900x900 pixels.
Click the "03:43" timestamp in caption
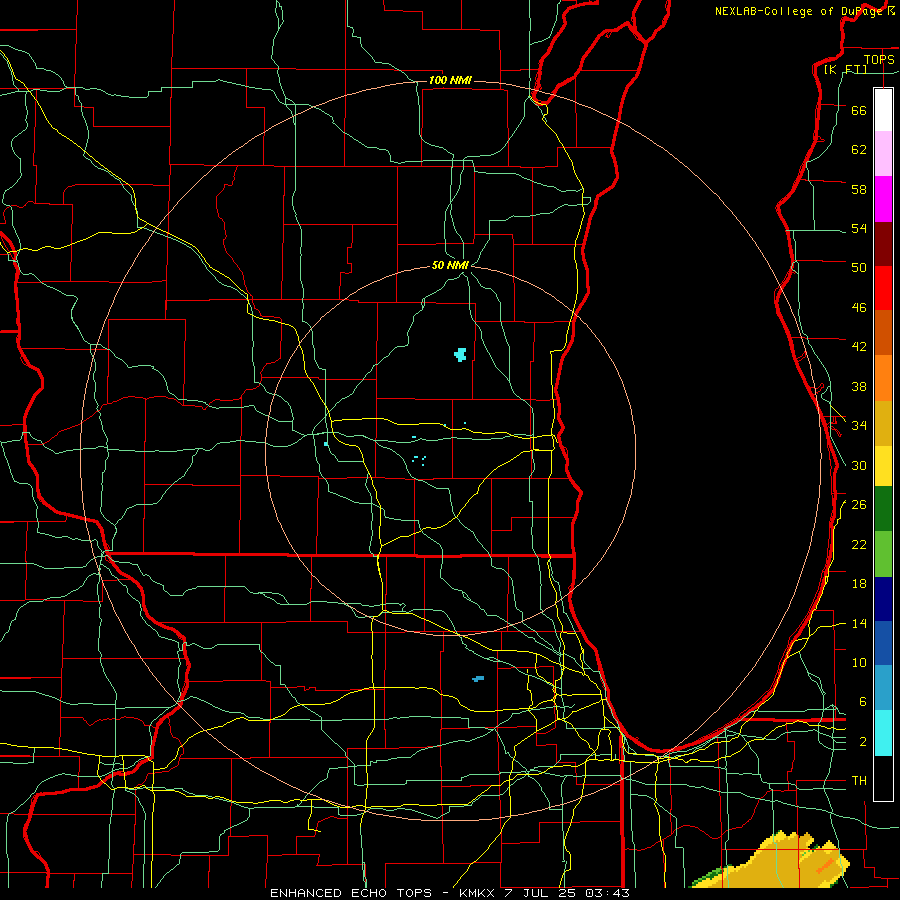pyautogui.click(x=607, y=893)
